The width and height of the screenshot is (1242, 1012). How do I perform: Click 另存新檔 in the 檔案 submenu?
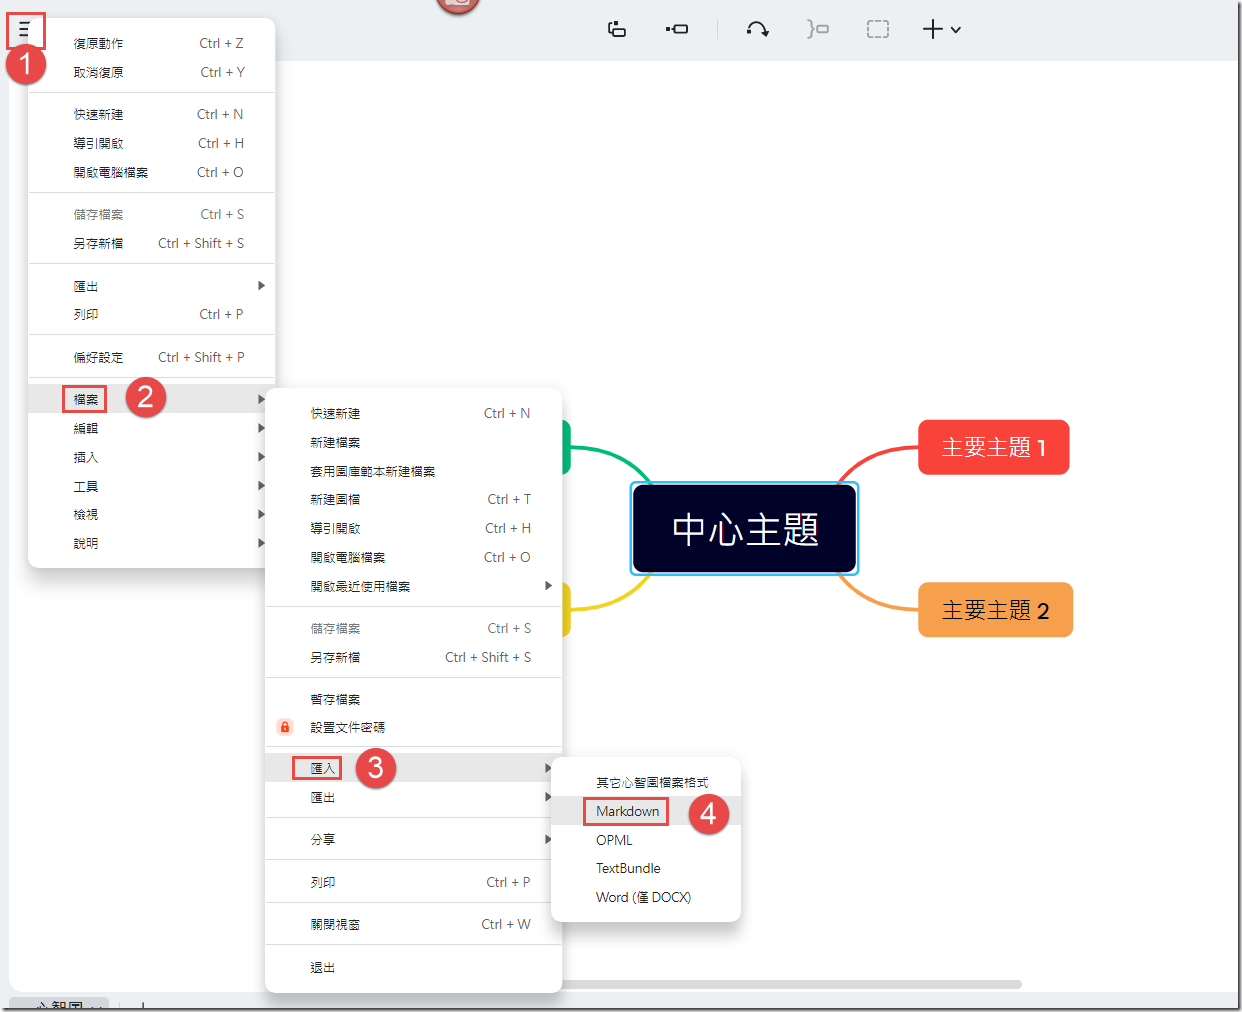413,657
